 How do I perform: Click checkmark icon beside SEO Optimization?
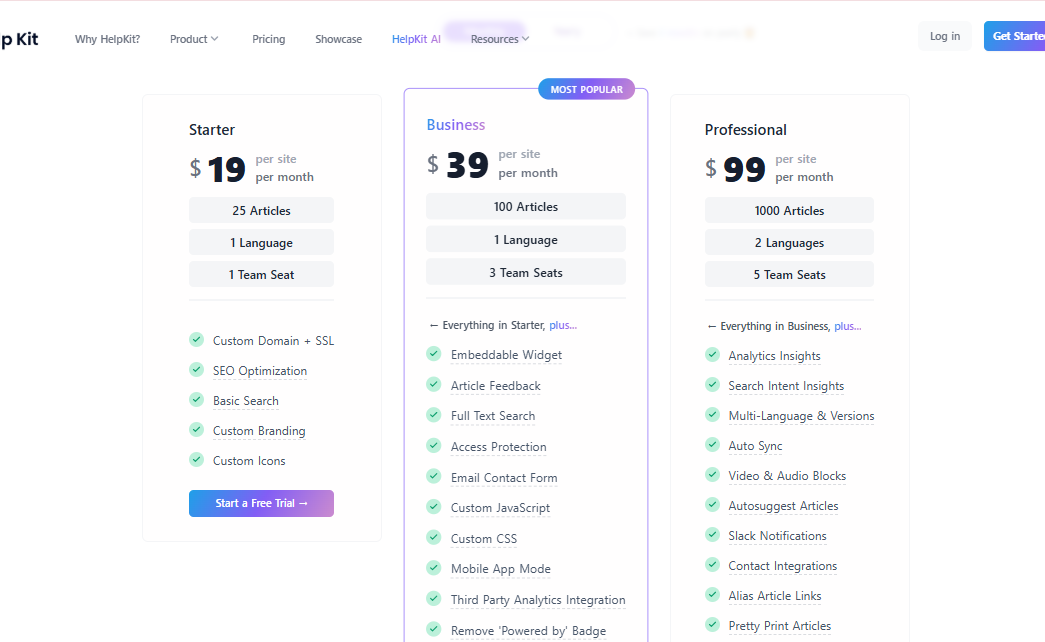pyautogui.click(x=197, y=369)
